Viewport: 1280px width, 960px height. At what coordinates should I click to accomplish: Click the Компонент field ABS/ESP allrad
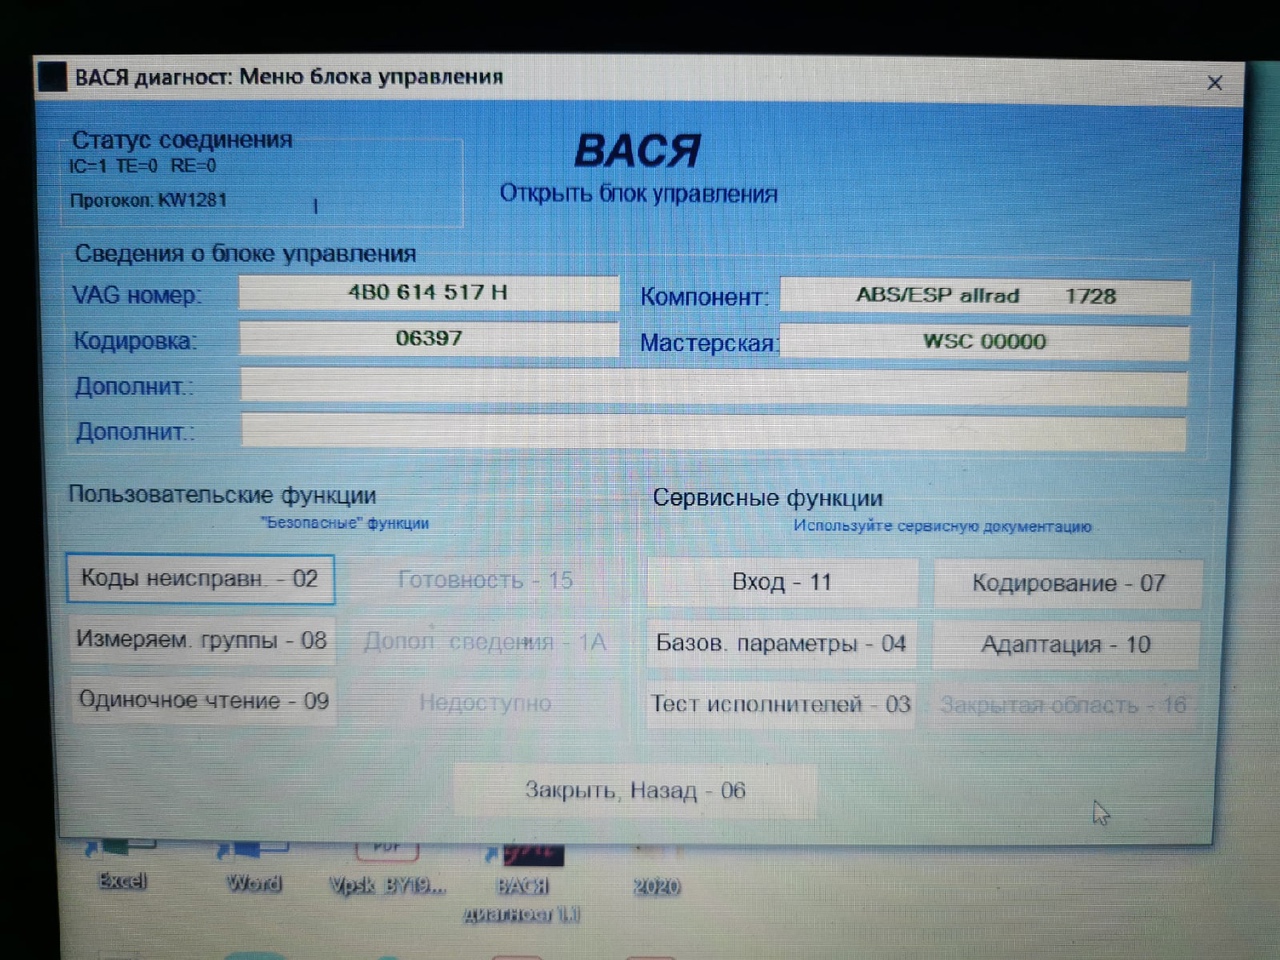pos(985,296)
